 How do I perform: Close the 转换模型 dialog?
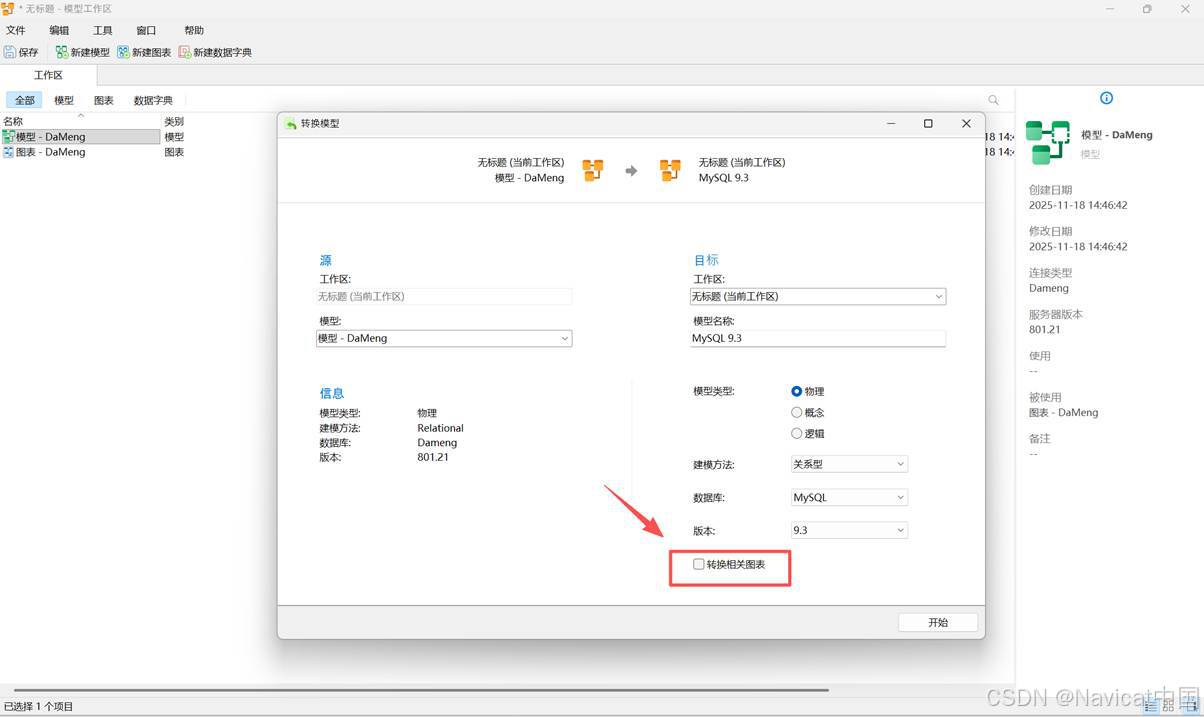[966, 123]
